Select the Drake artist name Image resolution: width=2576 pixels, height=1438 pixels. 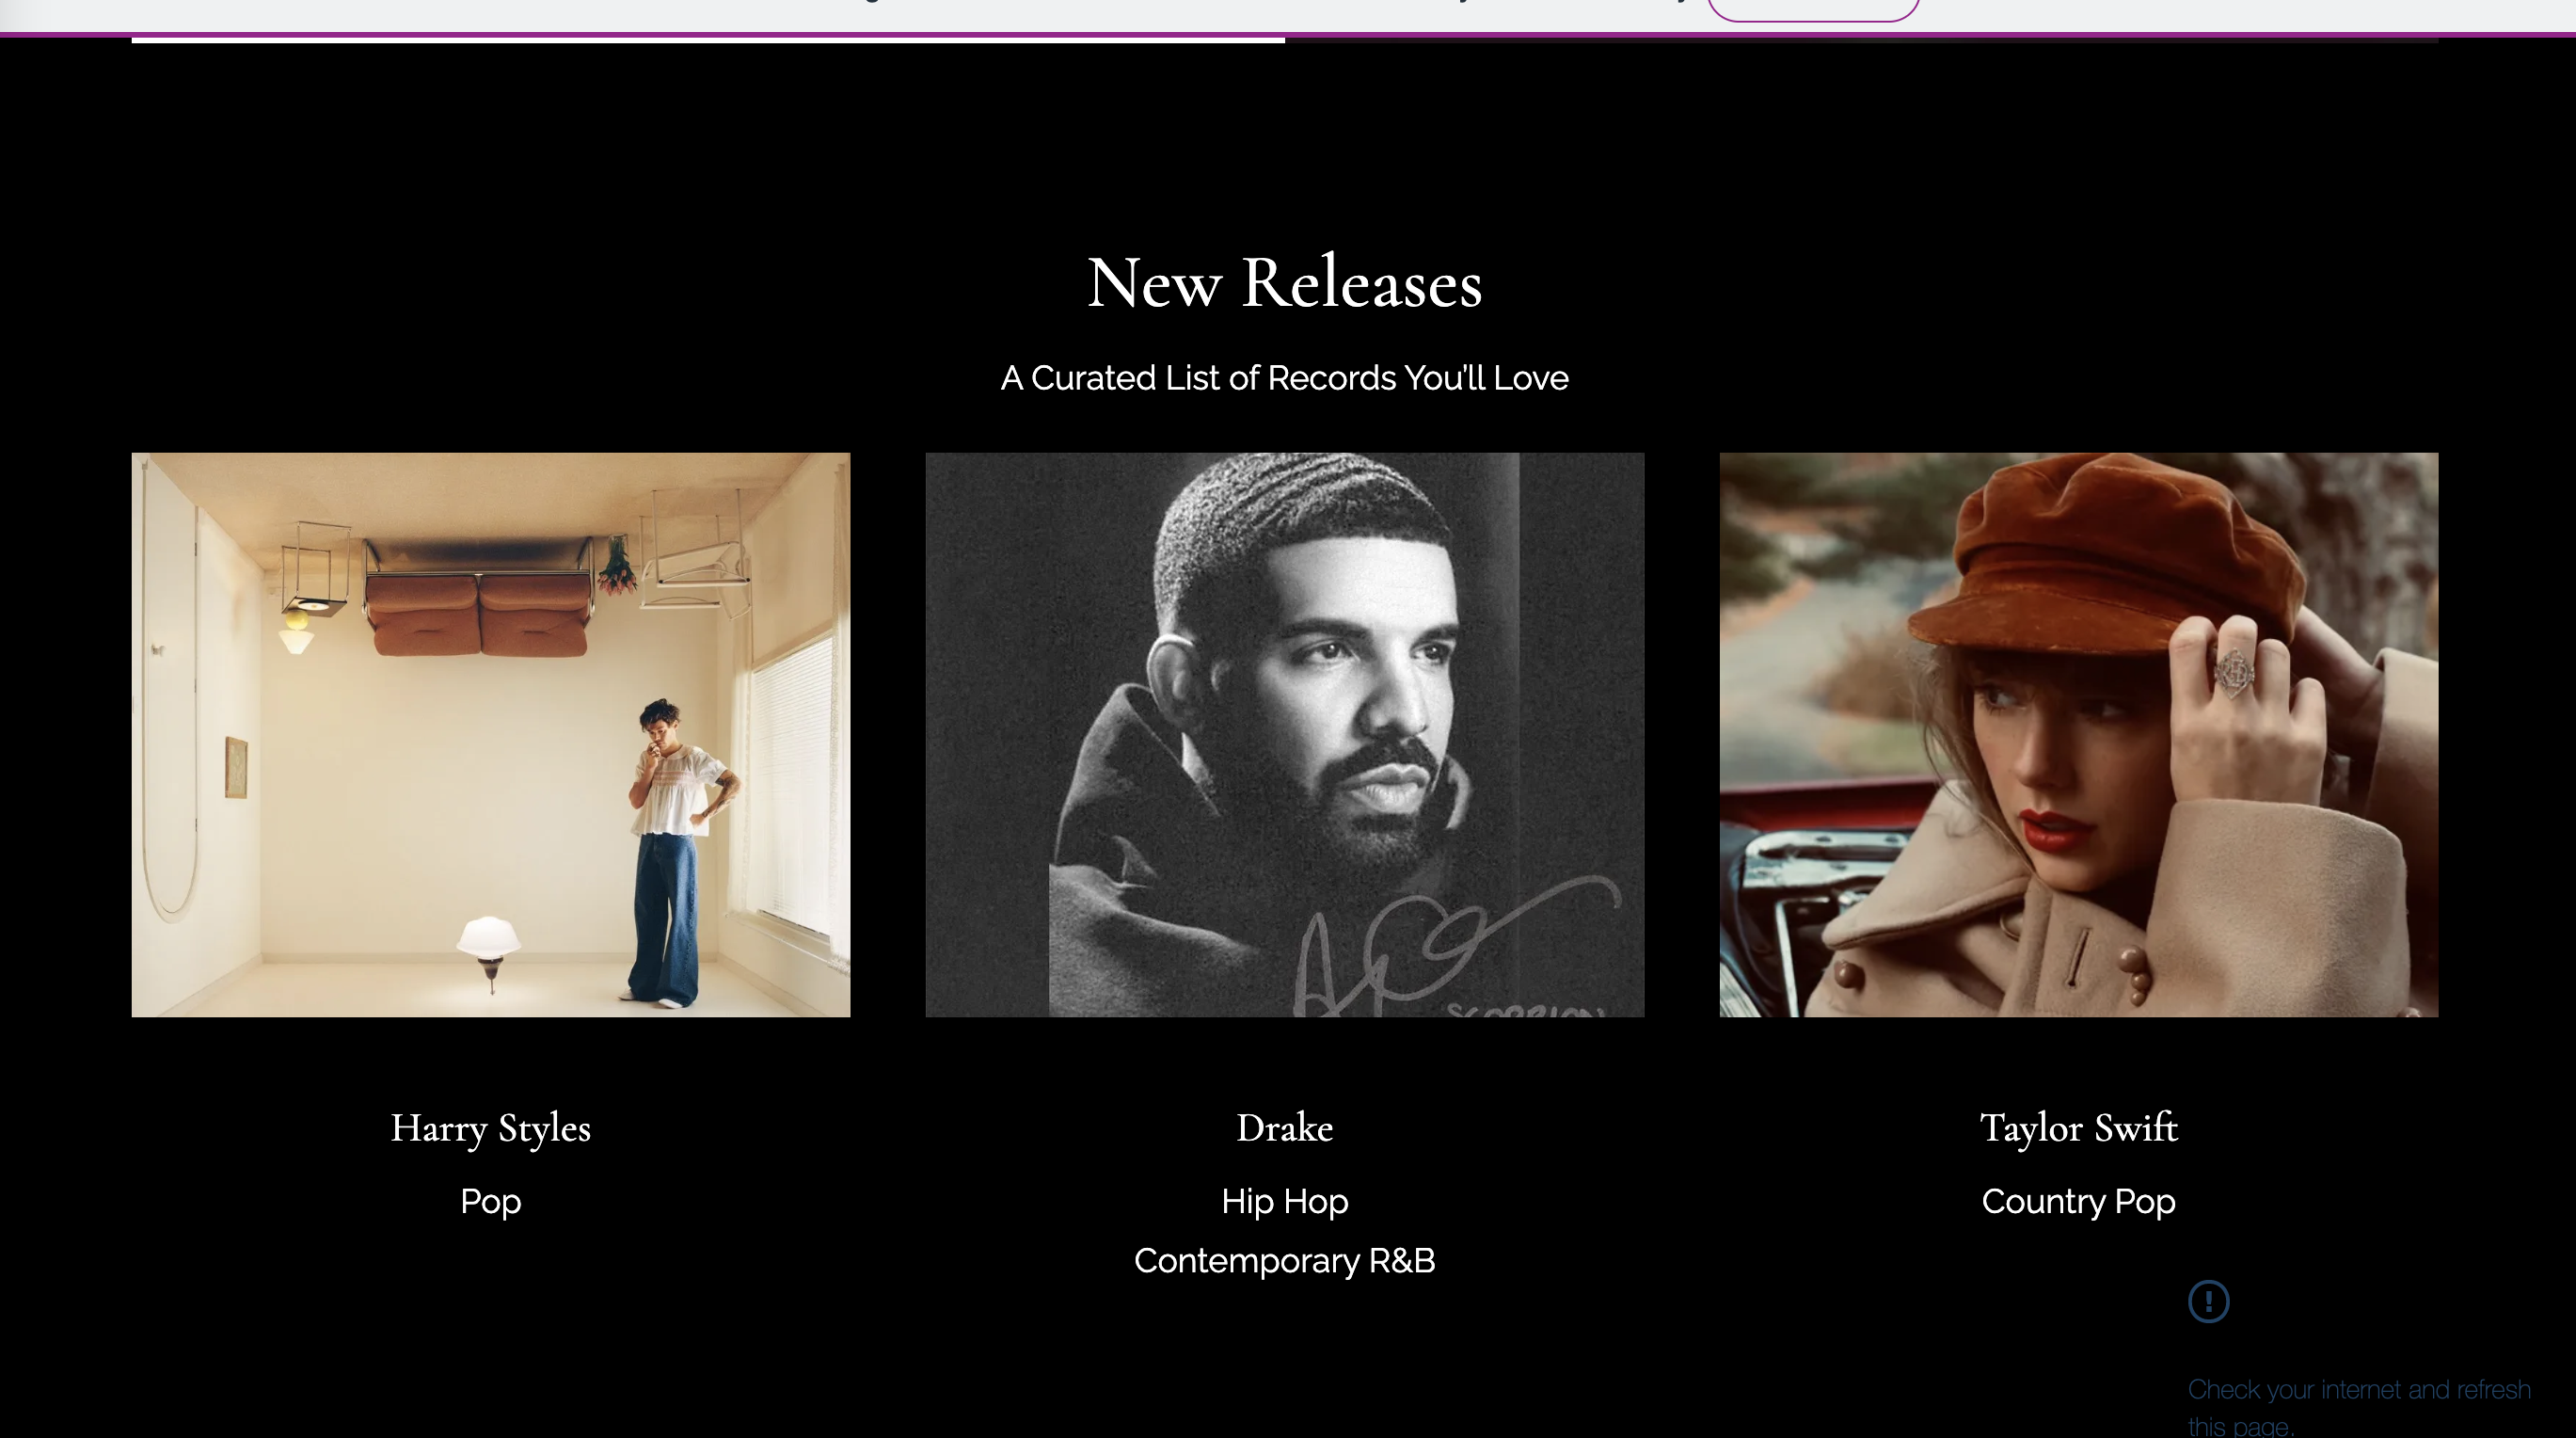[x=1284, y=1127]
